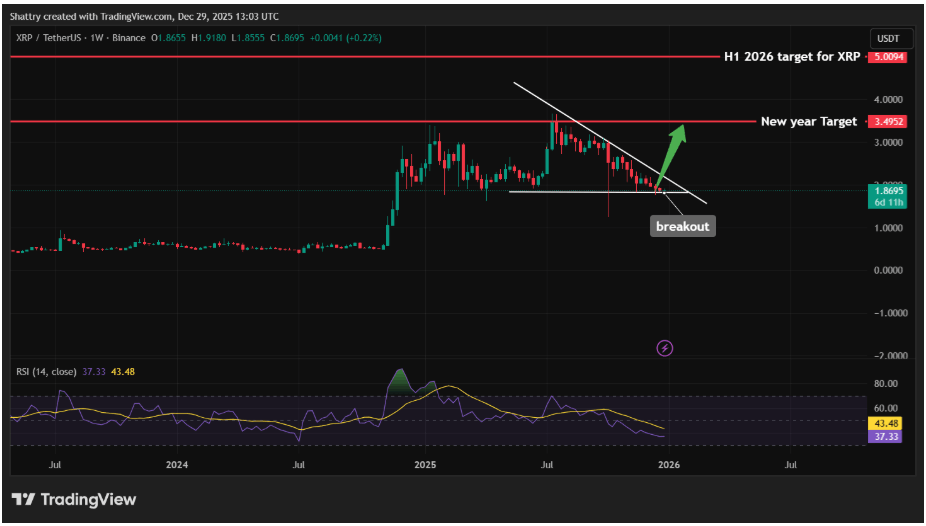Viewport: 926px width, 526px height.
Task: Open the USDT currency selector
Action: 889,39
